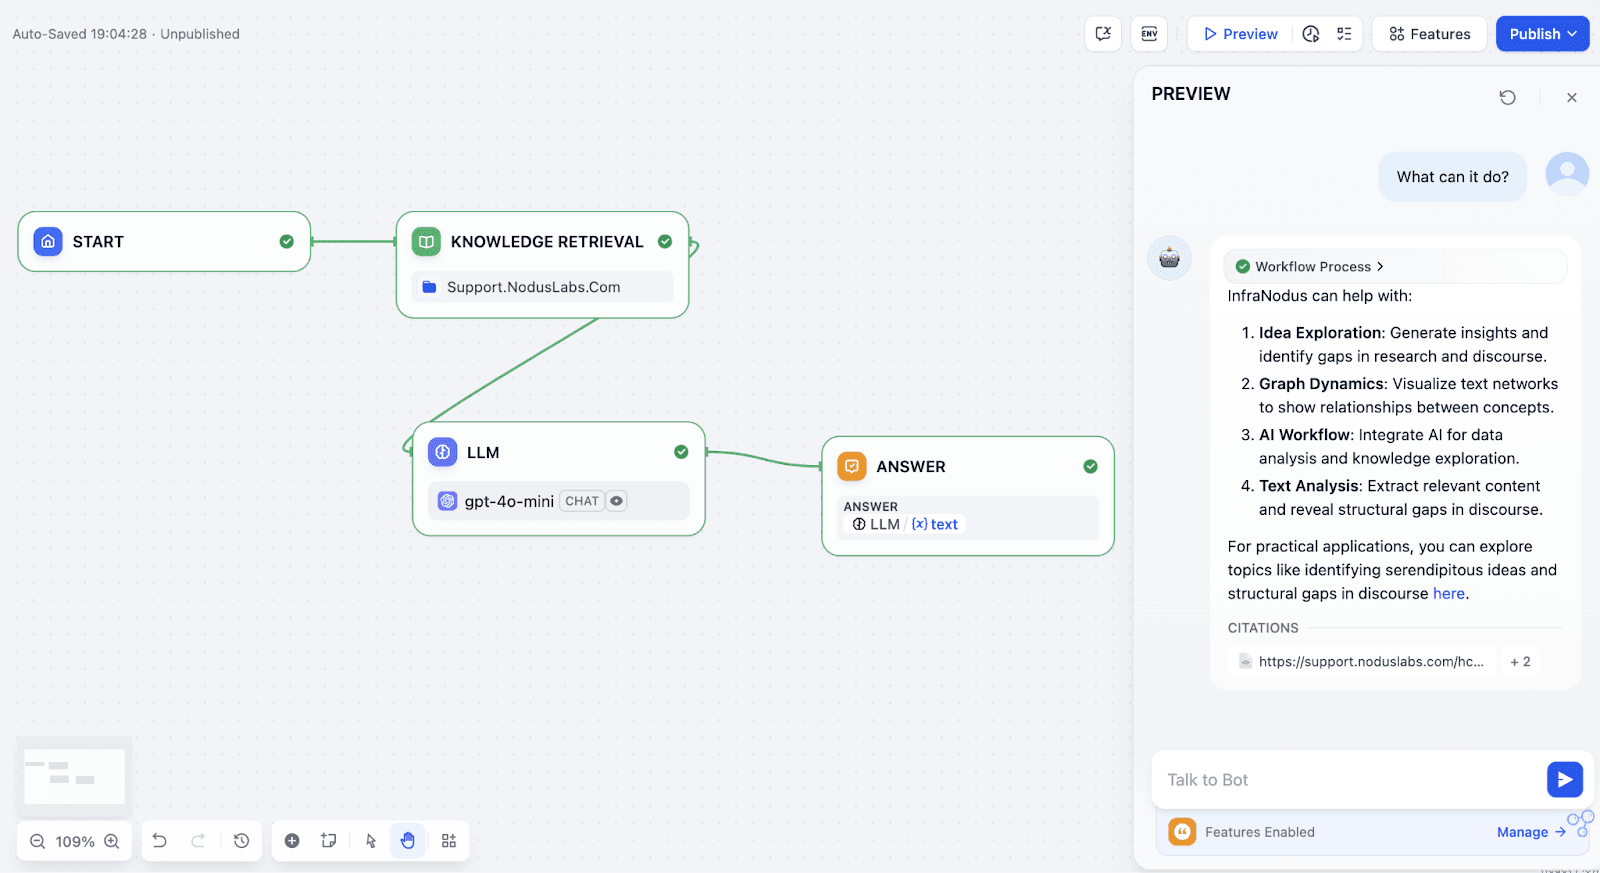This screenshot has width=1600, height=873.
Task: Toggle vision eye icon on gpt-4o-mini
Action: click(617, 501)
